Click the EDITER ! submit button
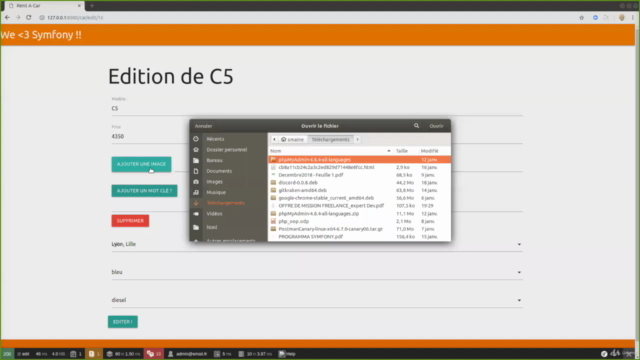Image resolution: width=640 pixels, height=360 pixels. click(122, 322)
